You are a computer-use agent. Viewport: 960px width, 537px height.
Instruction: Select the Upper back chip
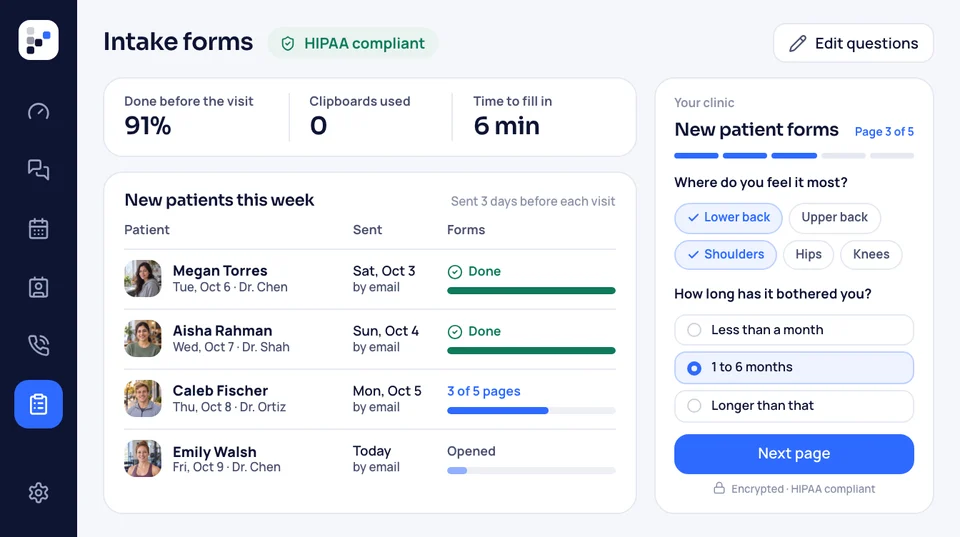834,217
